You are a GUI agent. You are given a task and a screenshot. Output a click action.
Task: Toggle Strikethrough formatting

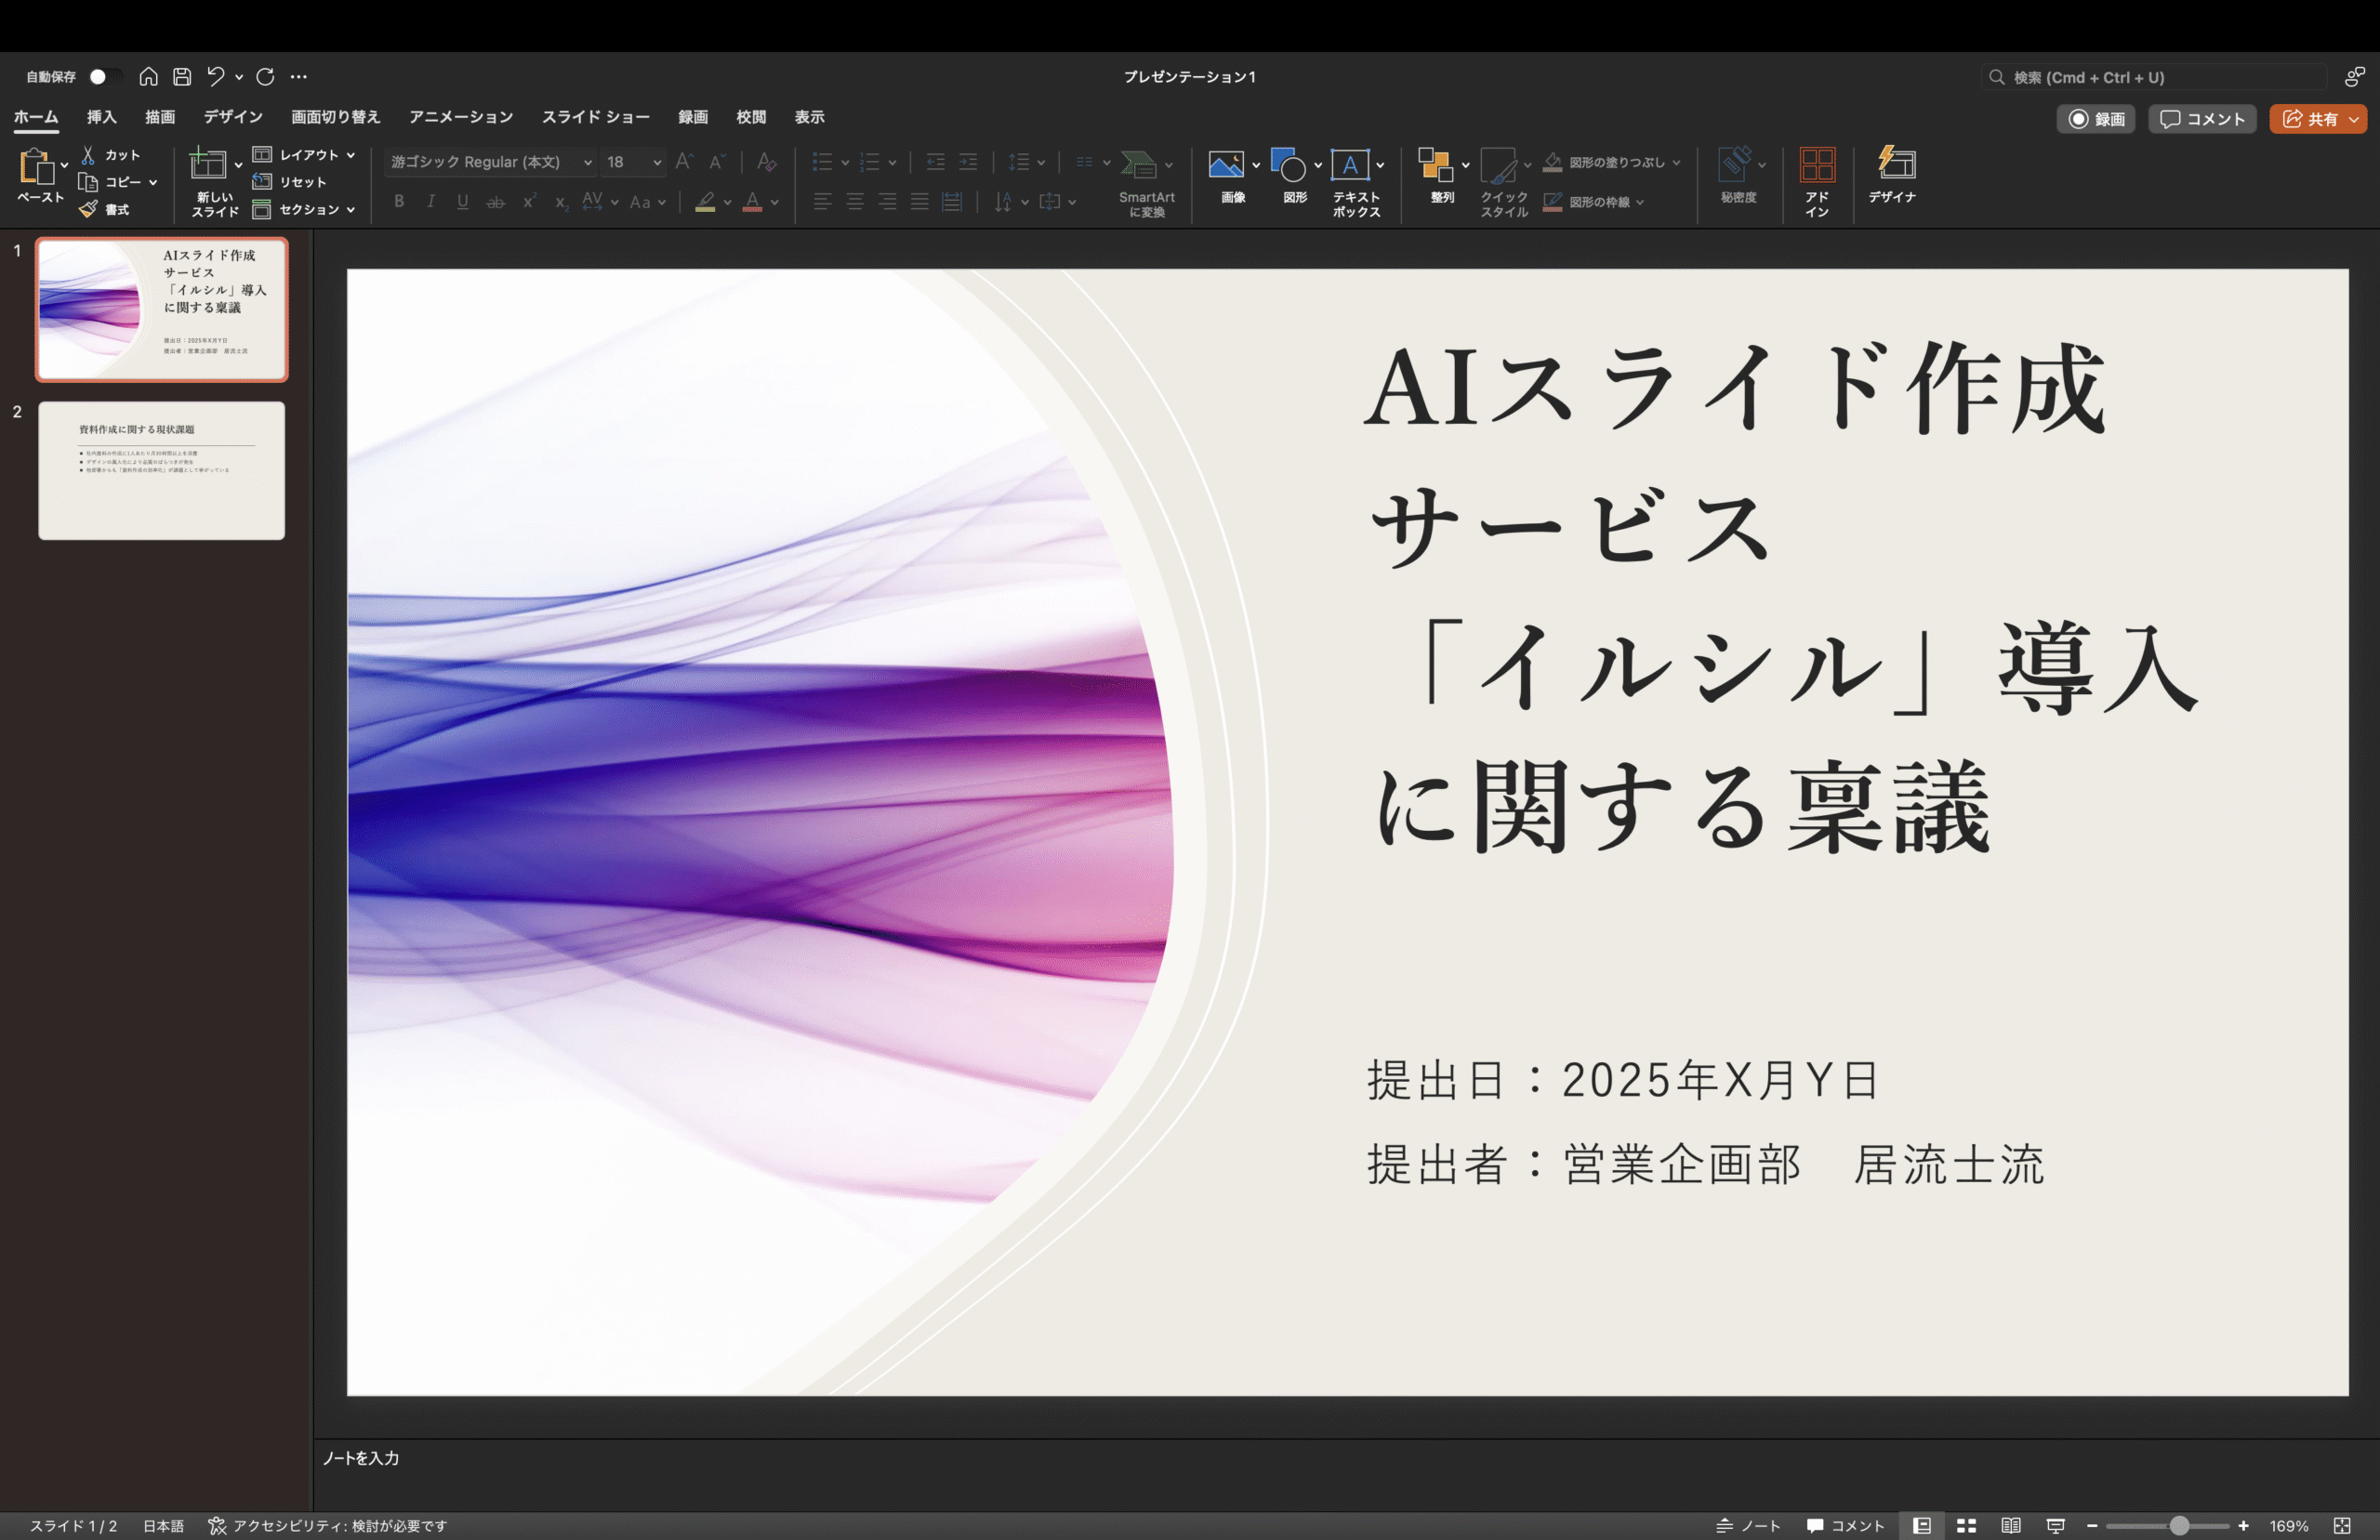496,202
